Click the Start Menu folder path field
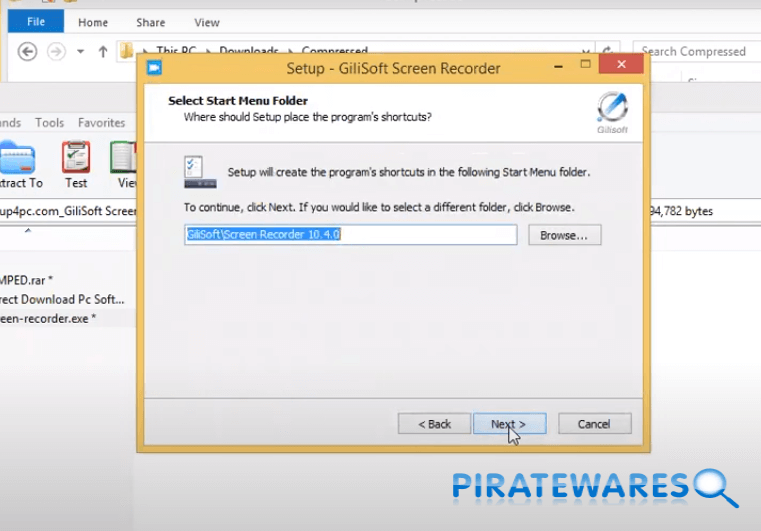The image size is (761, 531). [x=350, y=235]
